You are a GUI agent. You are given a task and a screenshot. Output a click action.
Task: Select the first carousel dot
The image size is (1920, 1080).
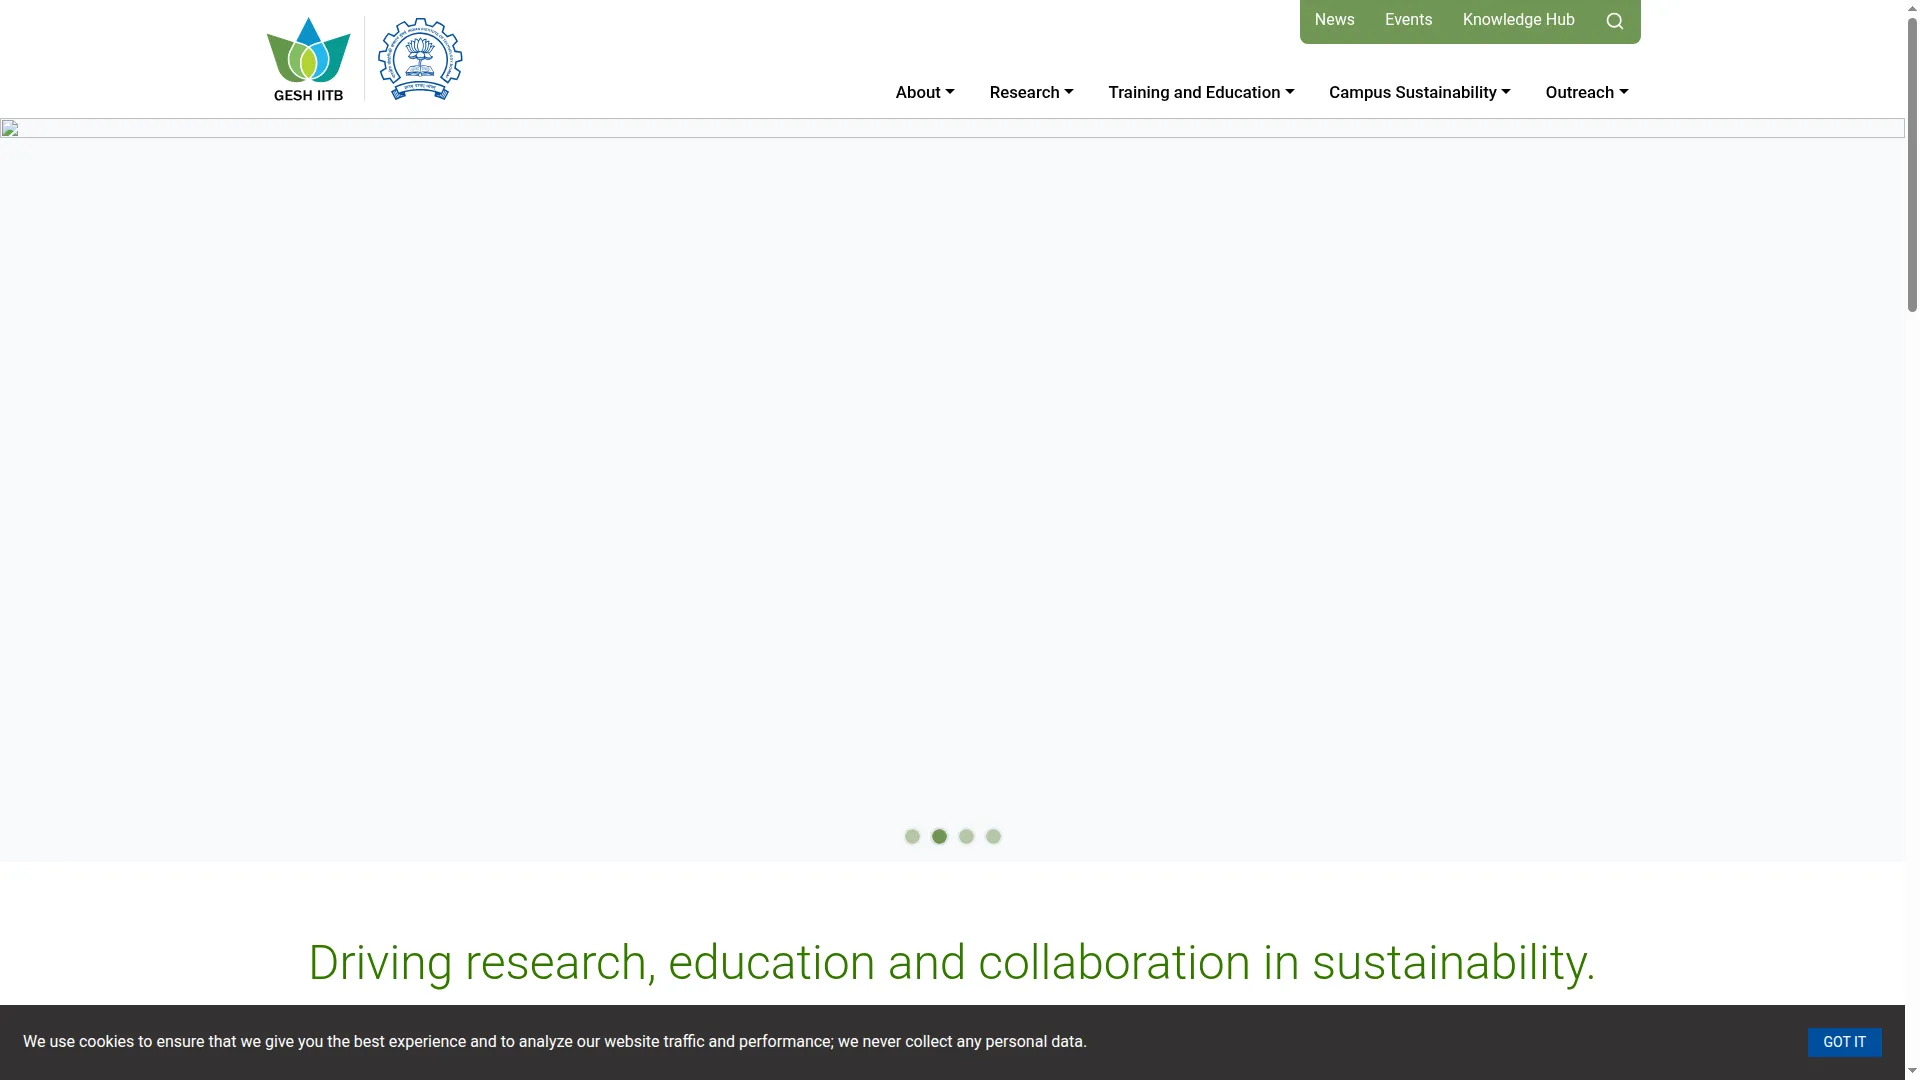tap(912, 836)
